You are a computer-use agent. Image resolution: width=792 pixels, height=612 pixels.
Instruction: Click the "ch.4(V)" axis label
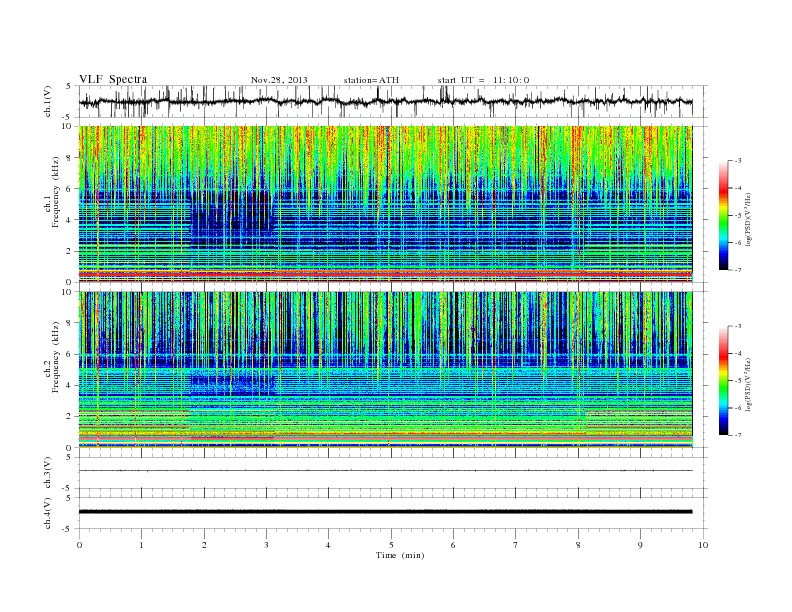pos(48,514)
